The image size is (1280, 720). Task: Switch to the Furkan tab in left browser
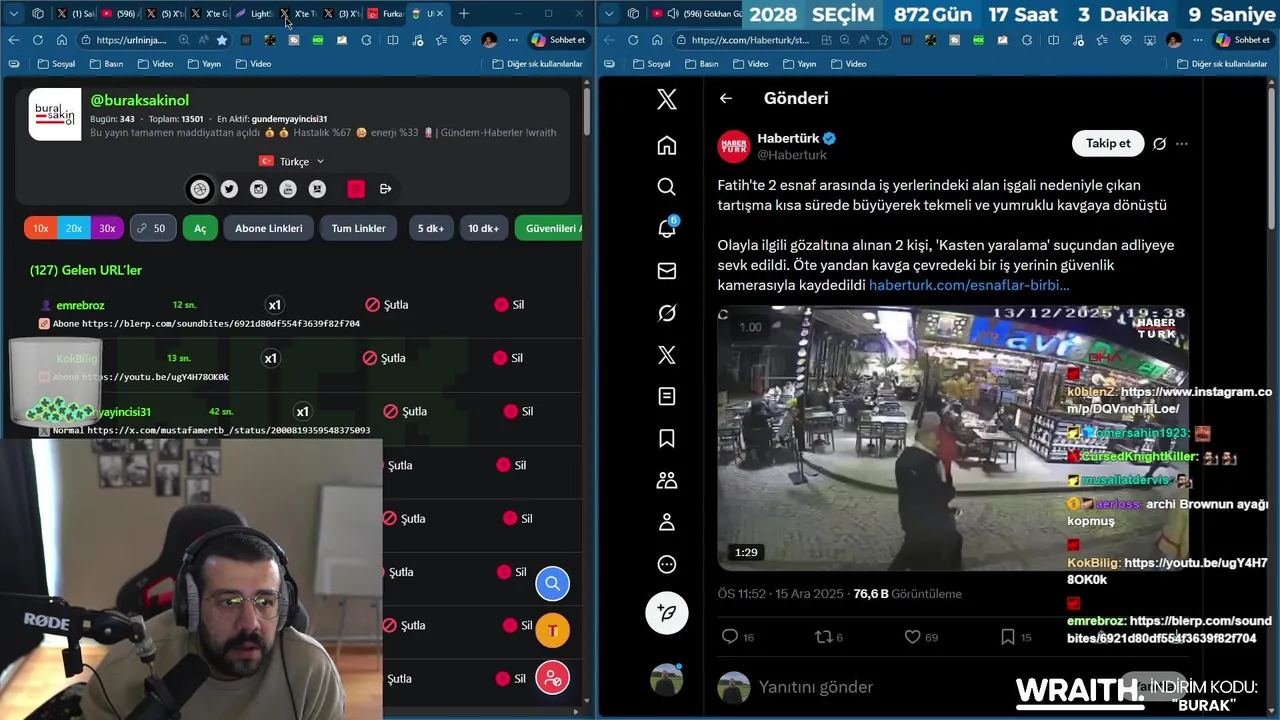click(x=386, y=13)
